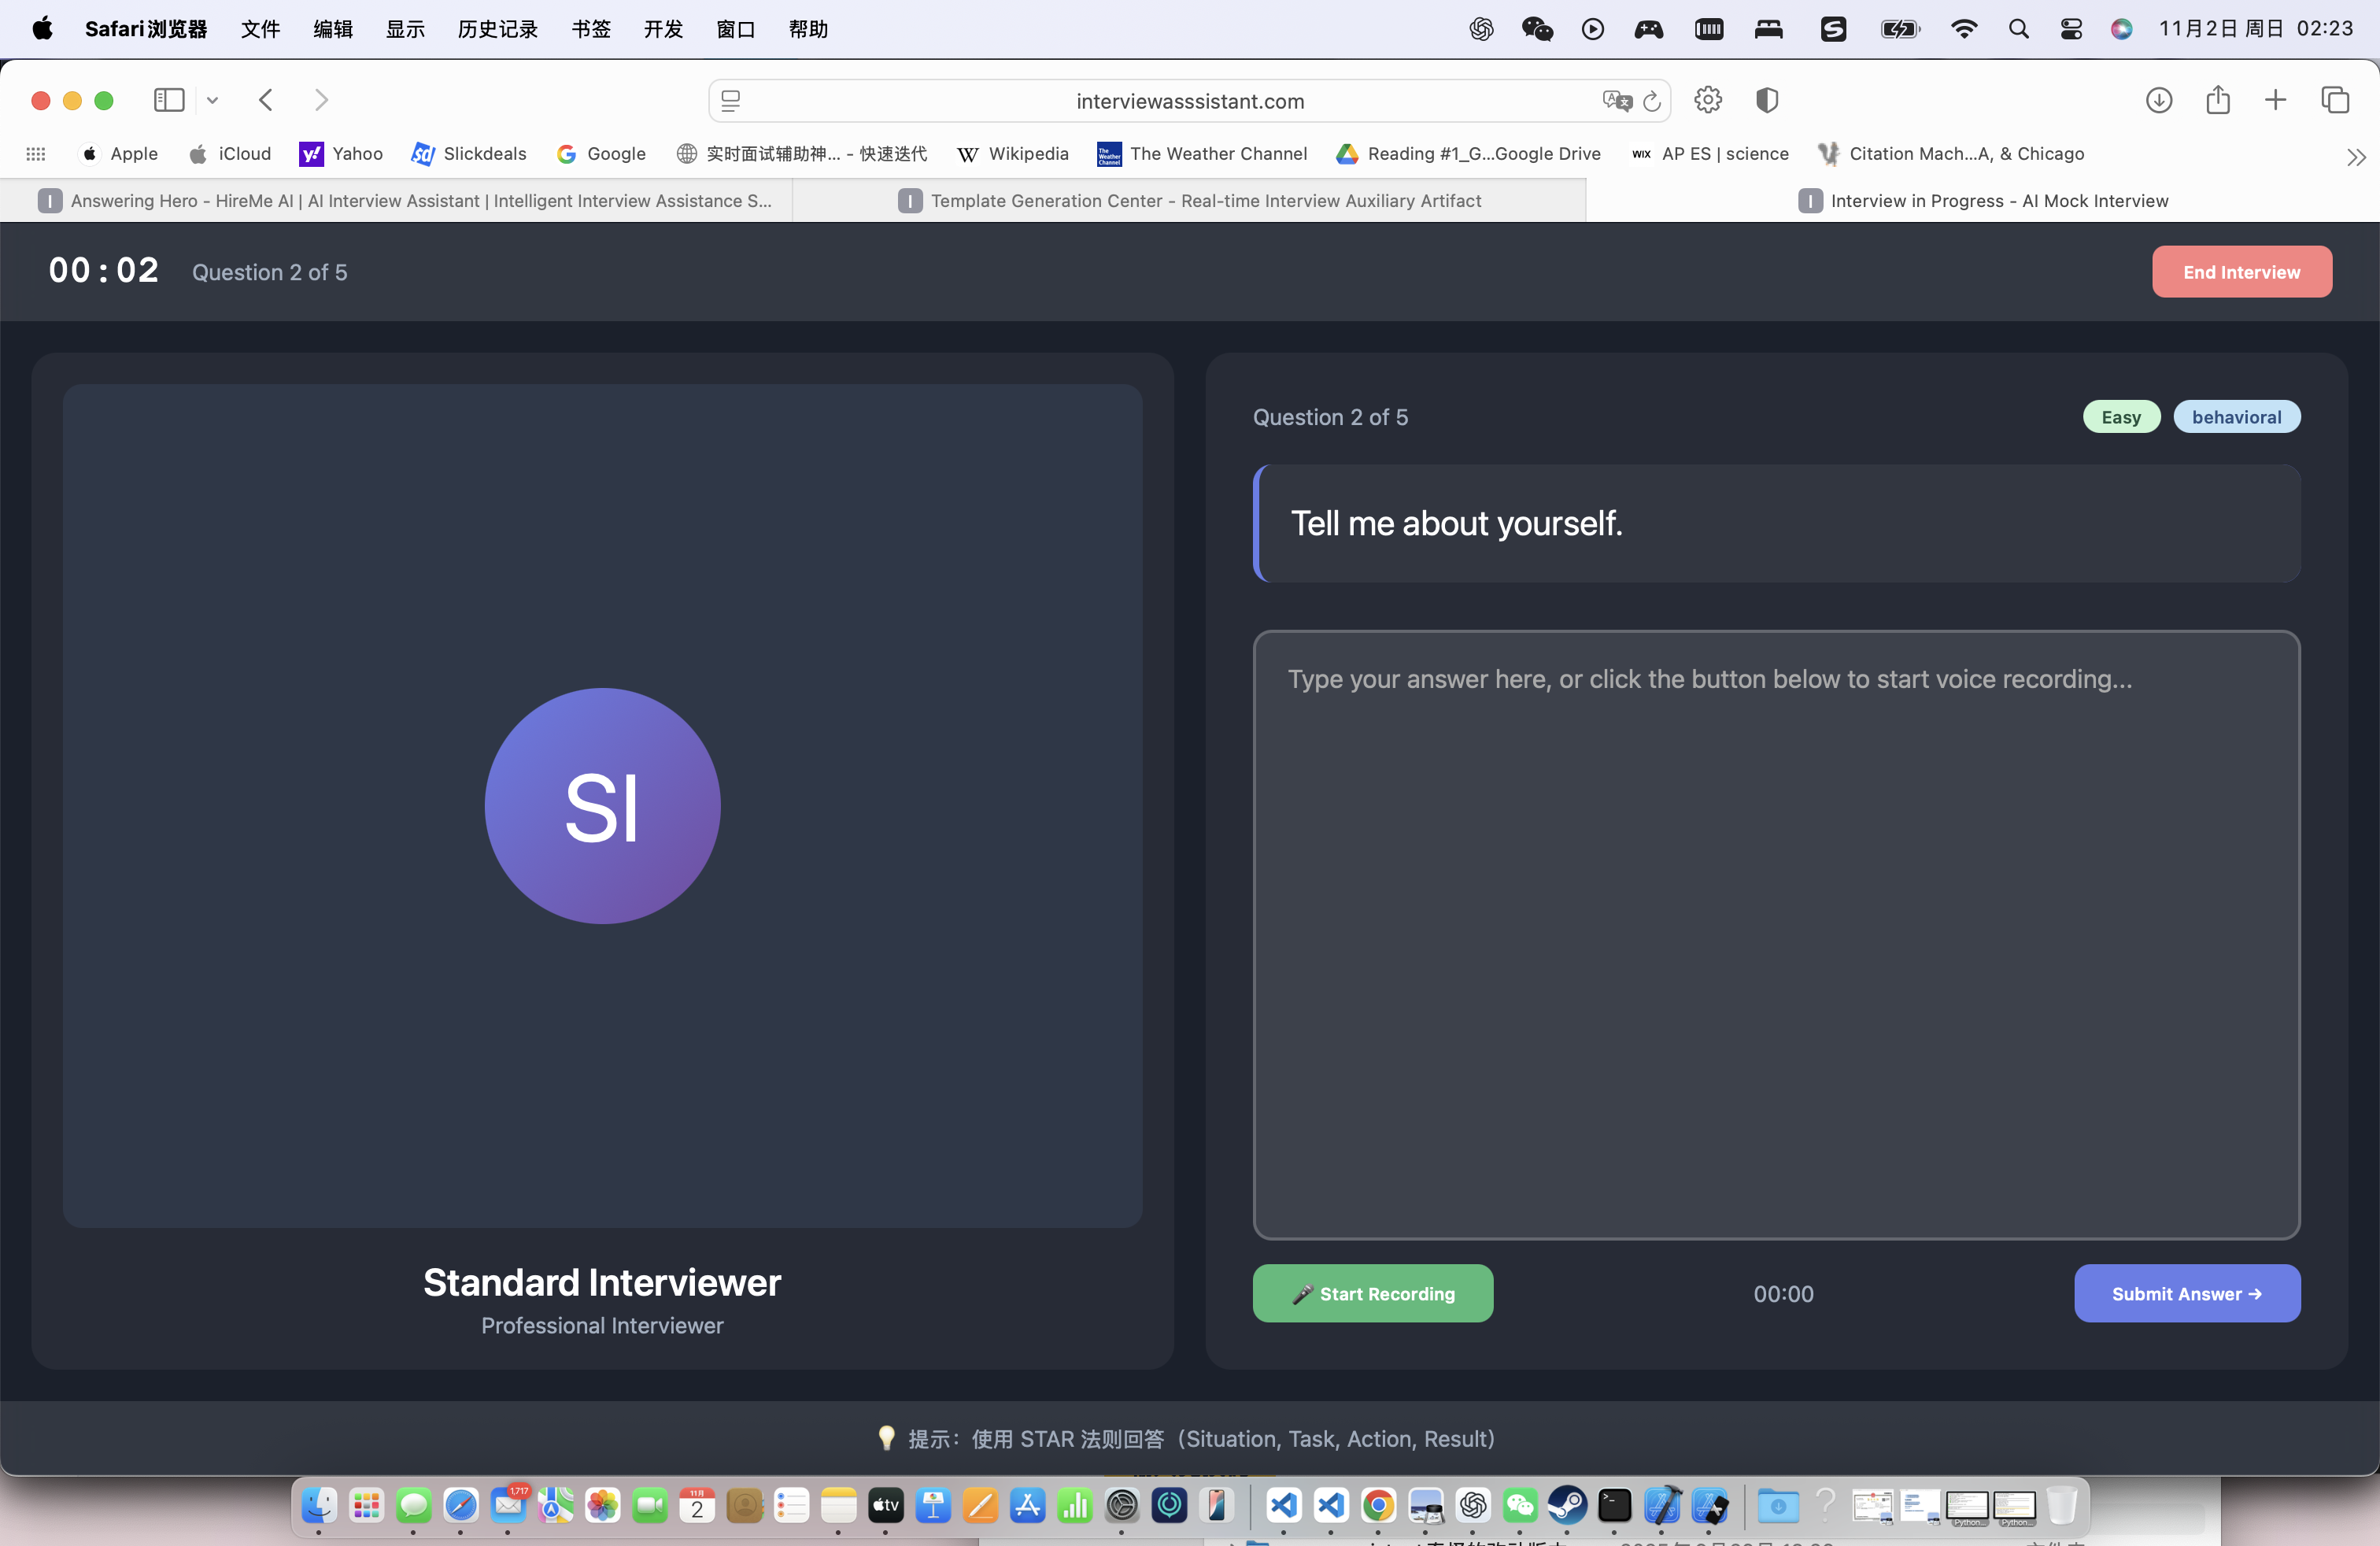Click the Share icon in Safari toolbar

(2218, 100)
